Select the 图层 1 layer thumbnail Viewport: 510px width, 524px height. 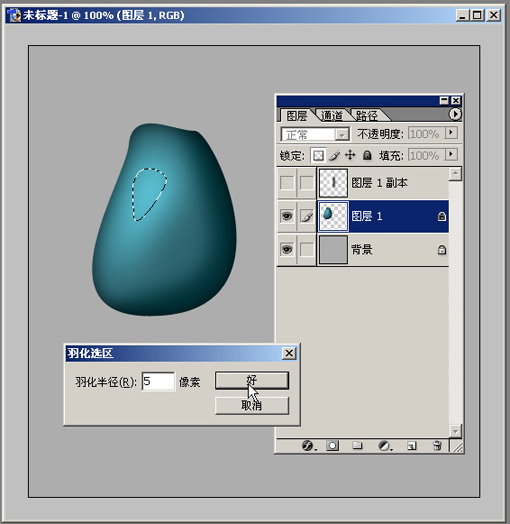click(333, 216)
